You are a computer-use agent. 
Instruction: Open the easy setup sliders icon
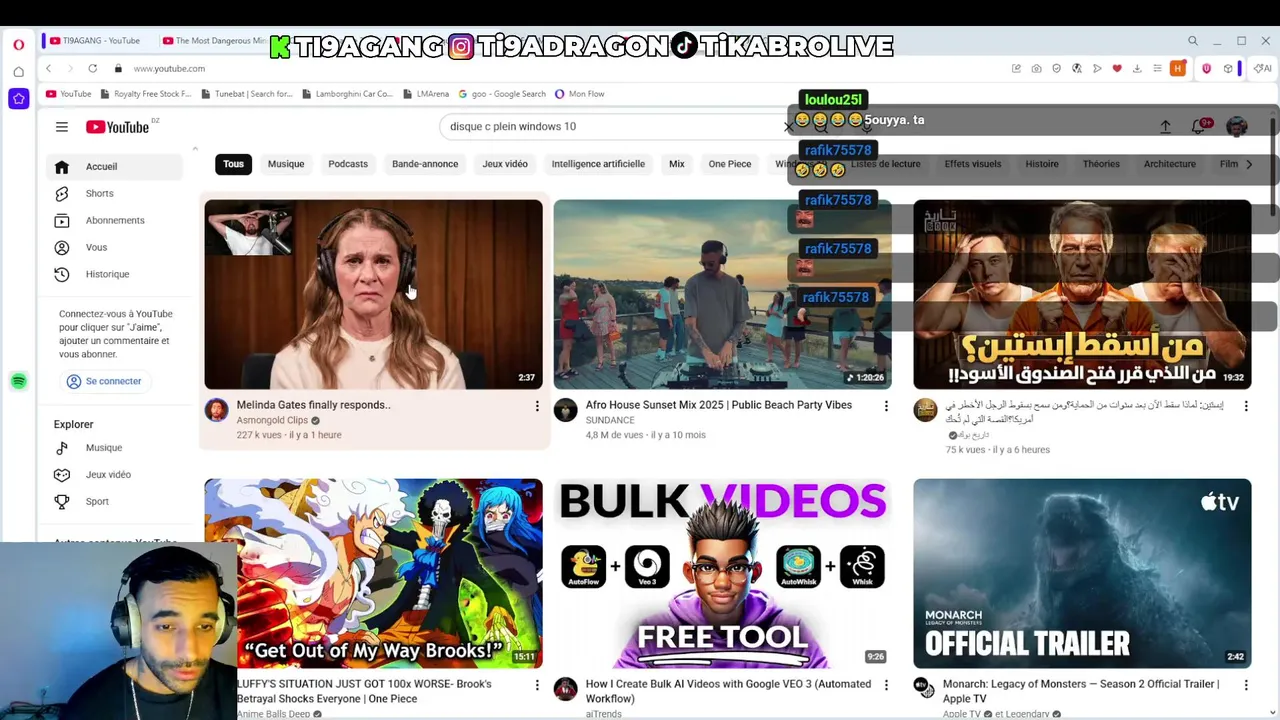tap(1157, 68)
